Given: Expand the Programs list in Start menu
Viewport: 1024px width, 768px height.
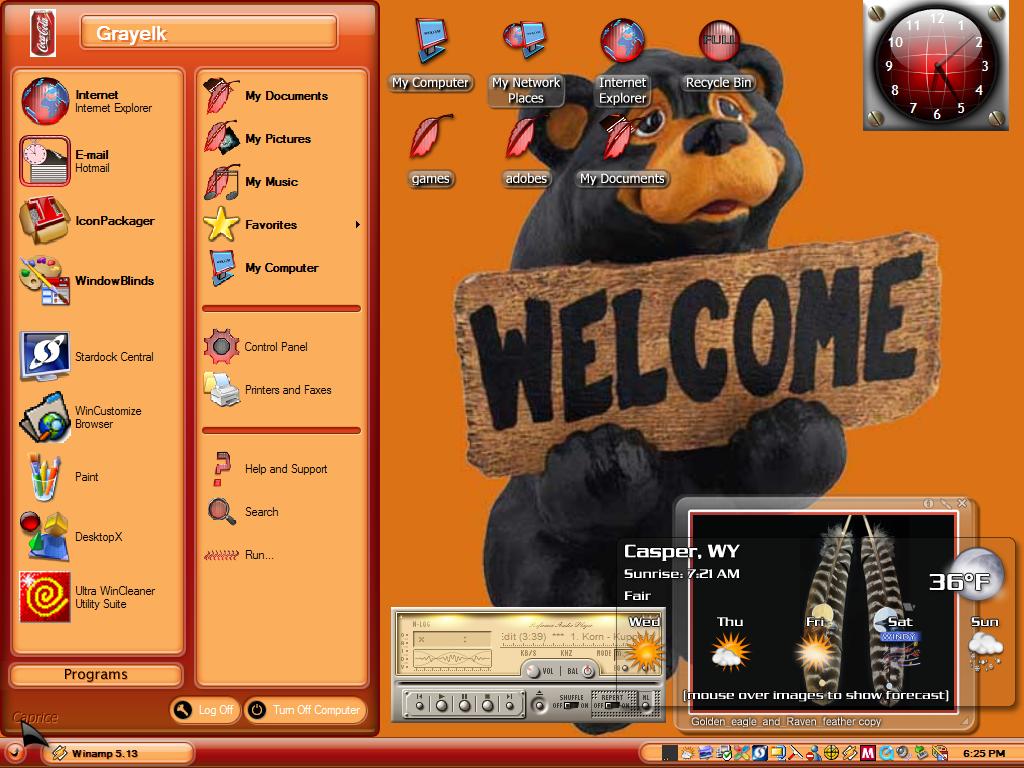Looking at the screenshot, I should [96, 675].
